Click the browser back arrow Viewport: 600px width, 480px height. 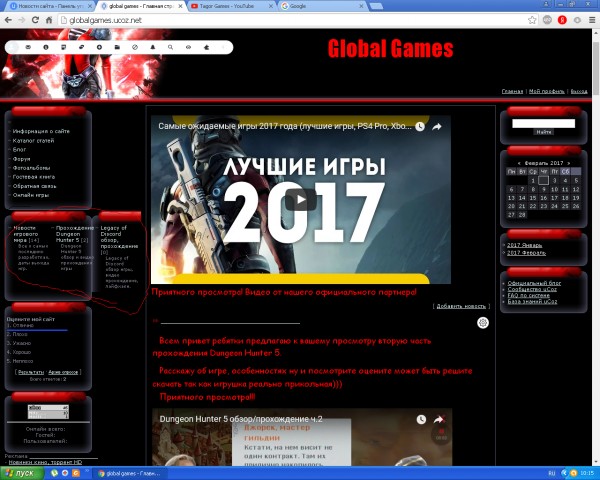(8, 20)
